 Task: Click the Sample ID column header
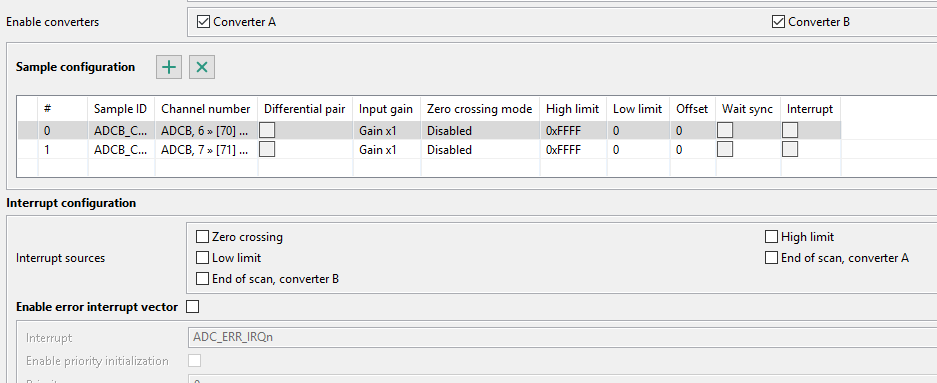[x=121, y=109]
